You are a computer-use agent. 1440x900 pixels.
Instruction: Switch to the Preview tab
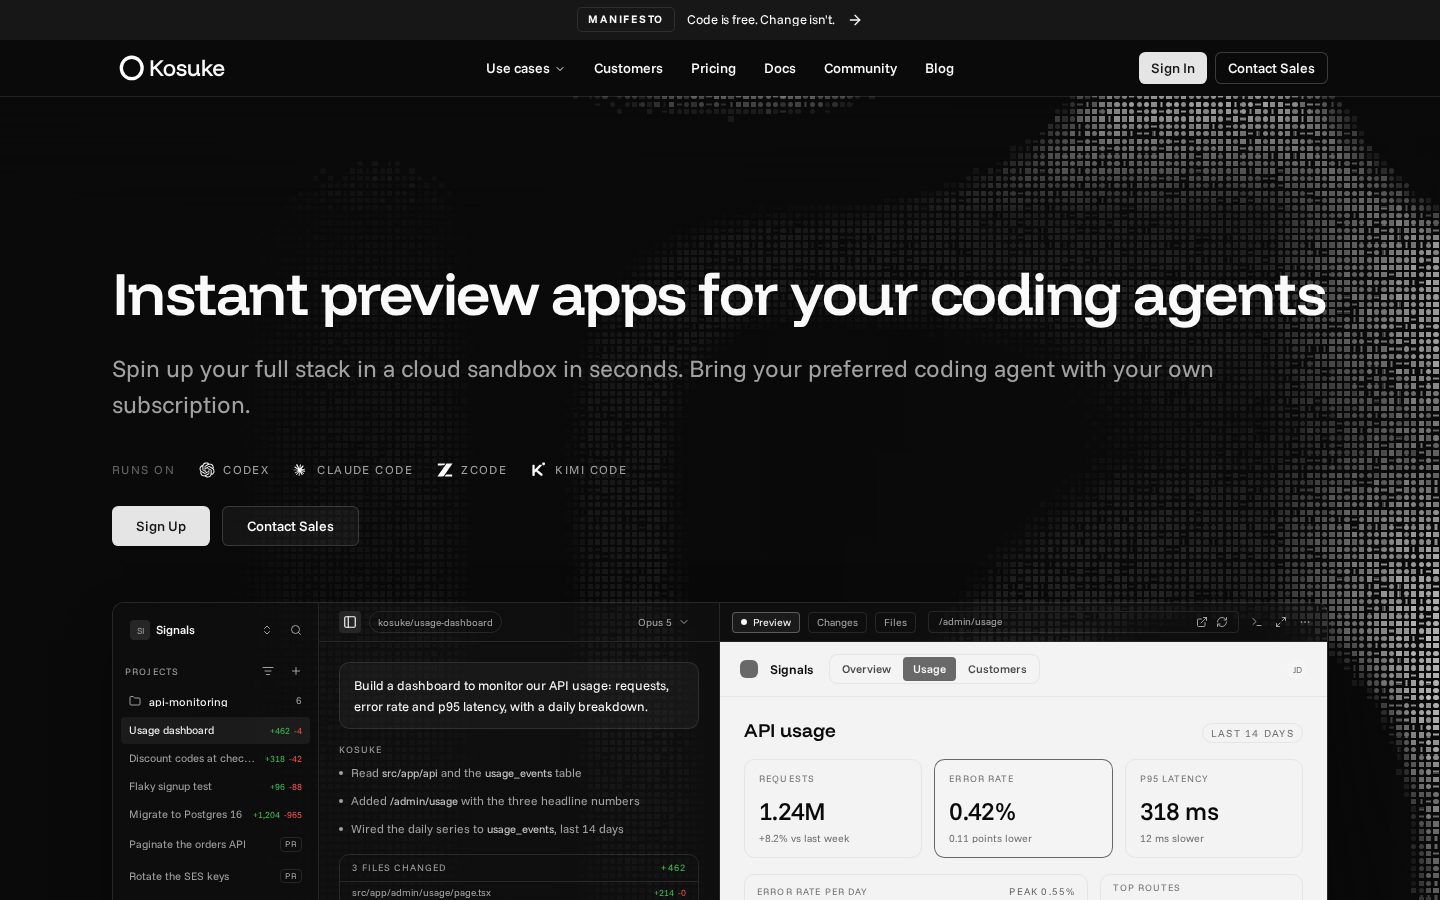click(x=766, y=622)
